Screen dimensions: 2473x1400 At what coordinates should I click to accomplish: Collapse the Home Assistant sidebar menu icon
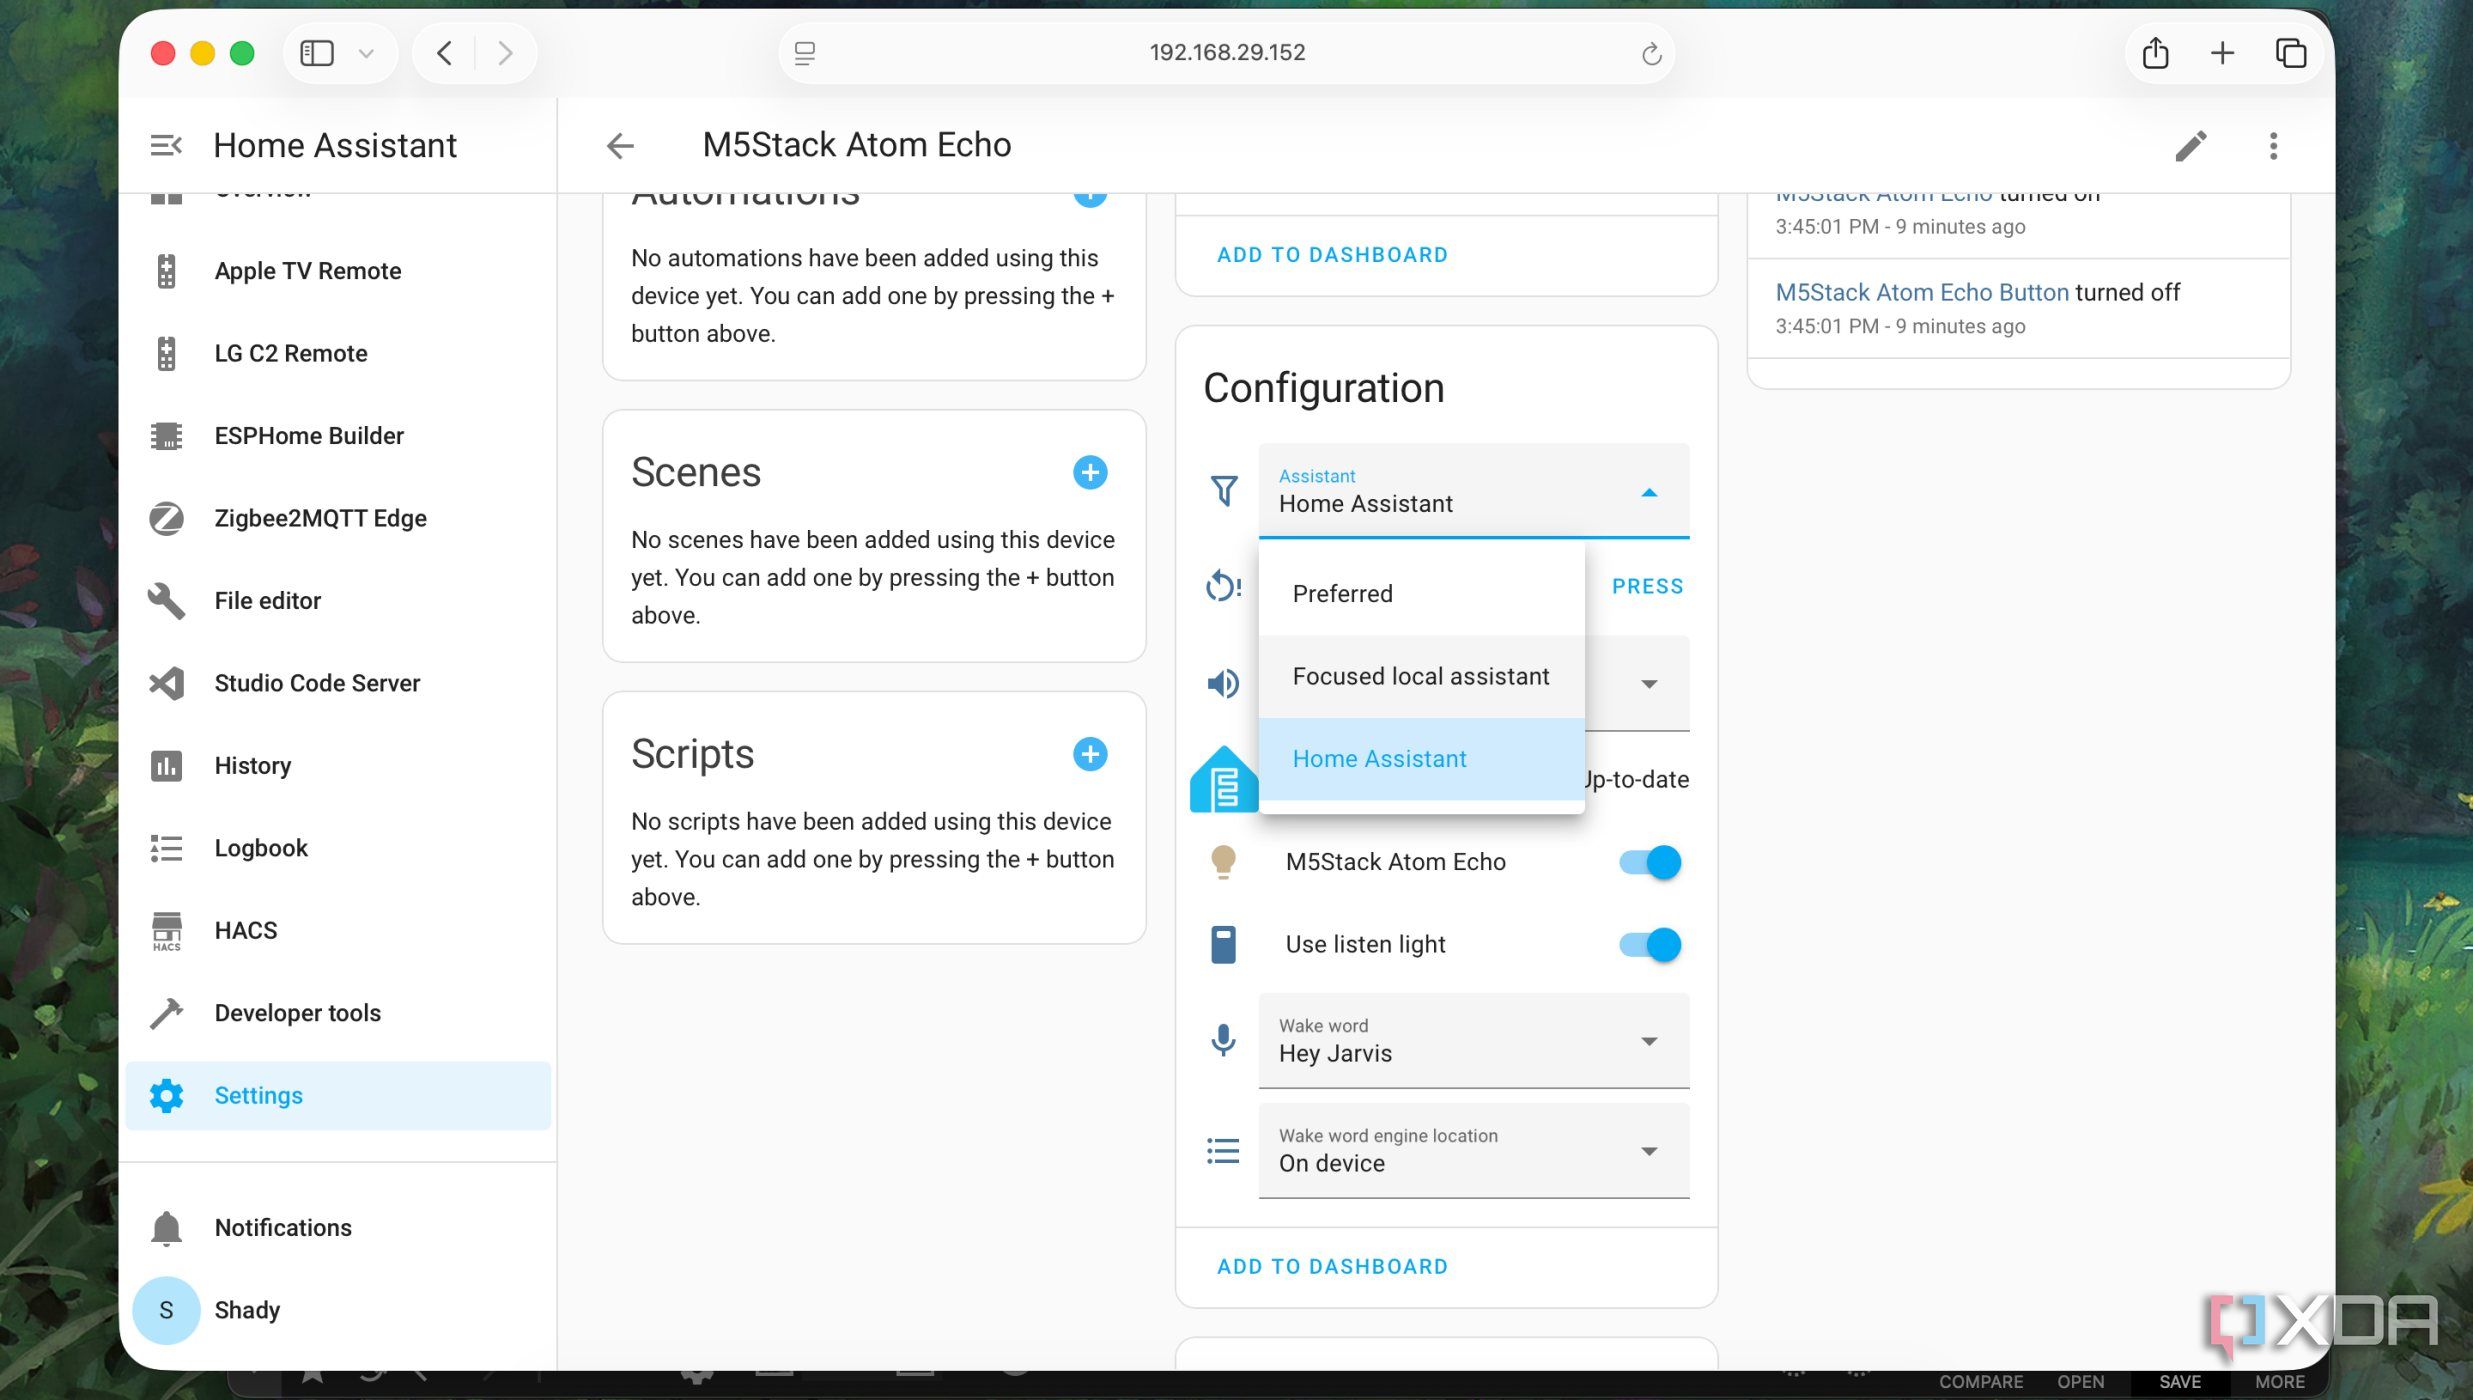pyautogui.click(x=166, y=146)
